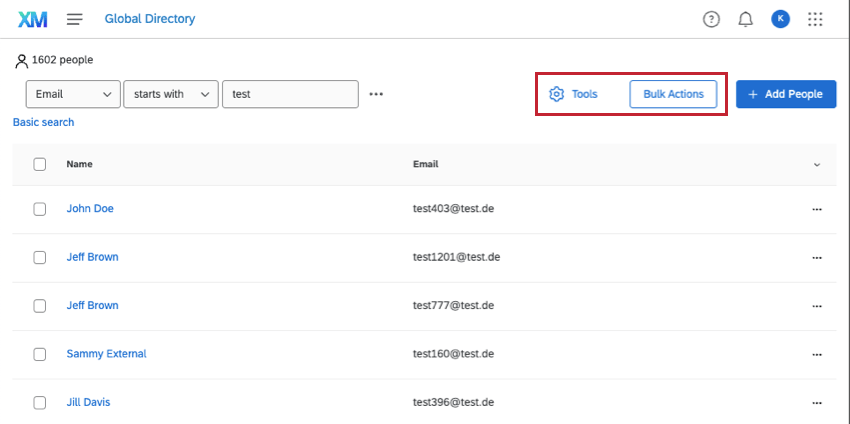Image resolution: width=850 pixels, height=424 pixels.
Task: Check the box for Jill Davis
Action: [x=40, y=402]
